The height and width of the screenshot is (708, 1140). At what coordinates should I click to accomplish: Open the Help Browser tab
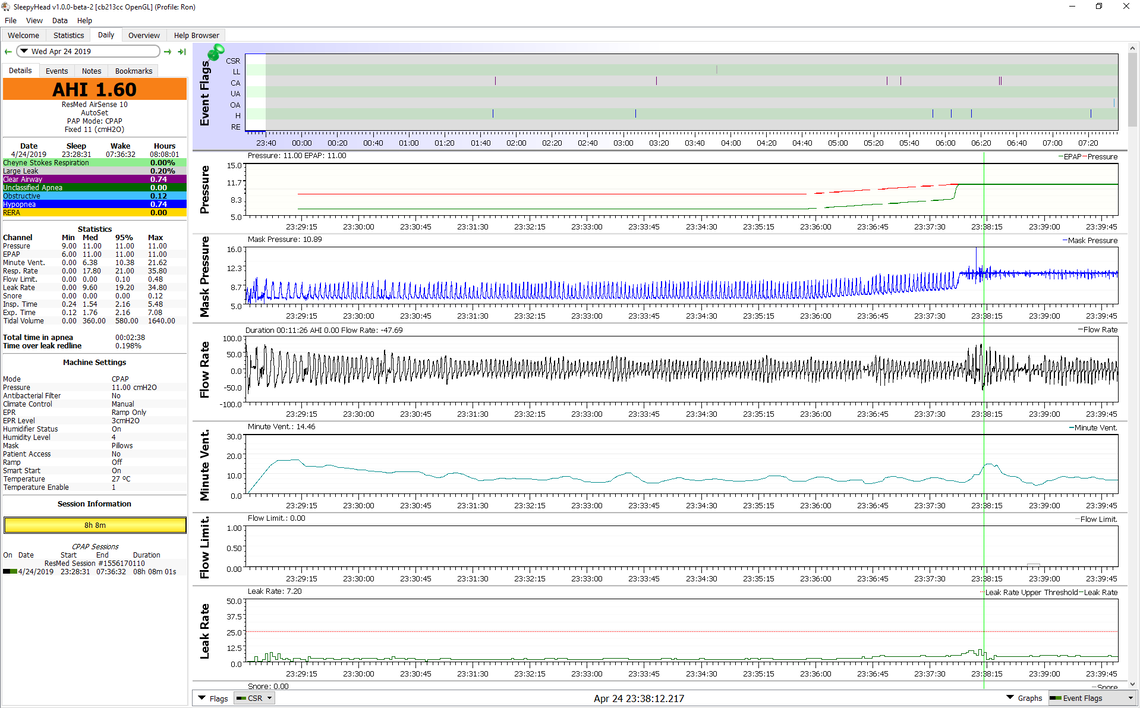[196, 35]
